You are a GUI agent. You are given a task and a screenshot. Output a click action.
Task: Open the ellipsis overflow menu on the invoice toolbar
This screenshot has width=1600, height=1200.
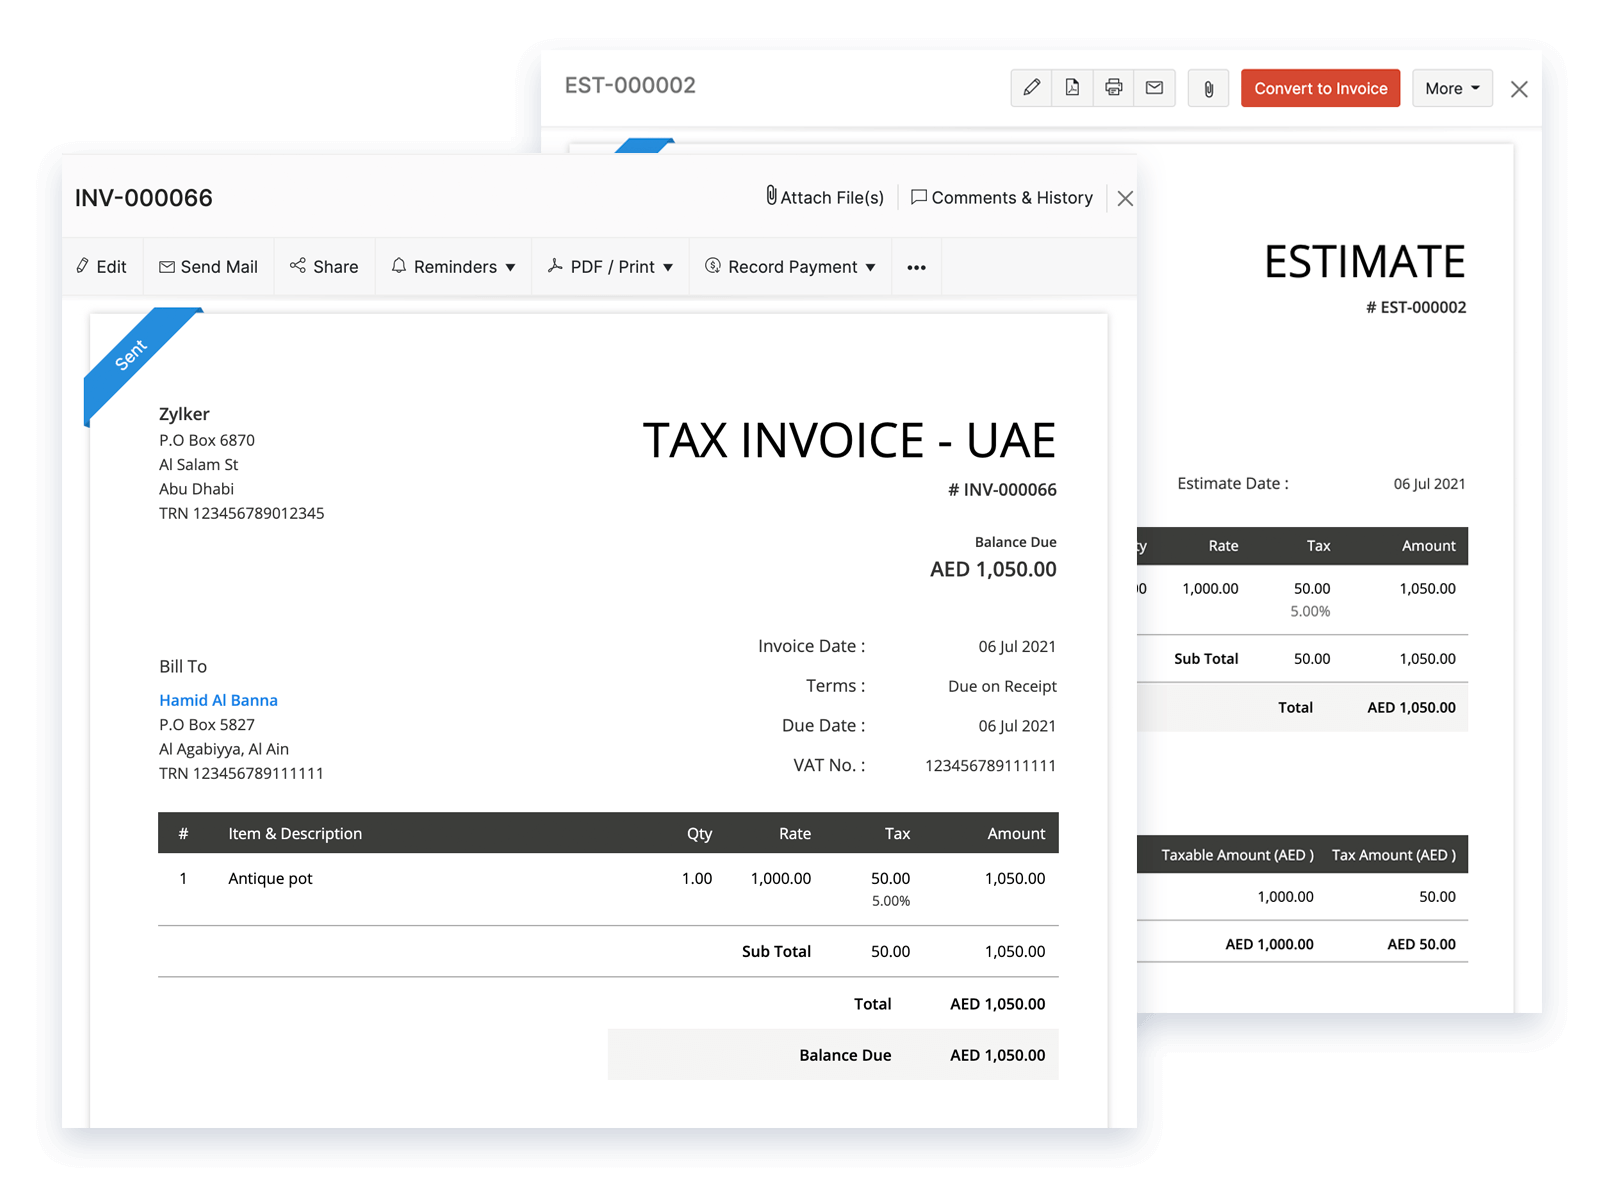916,266
